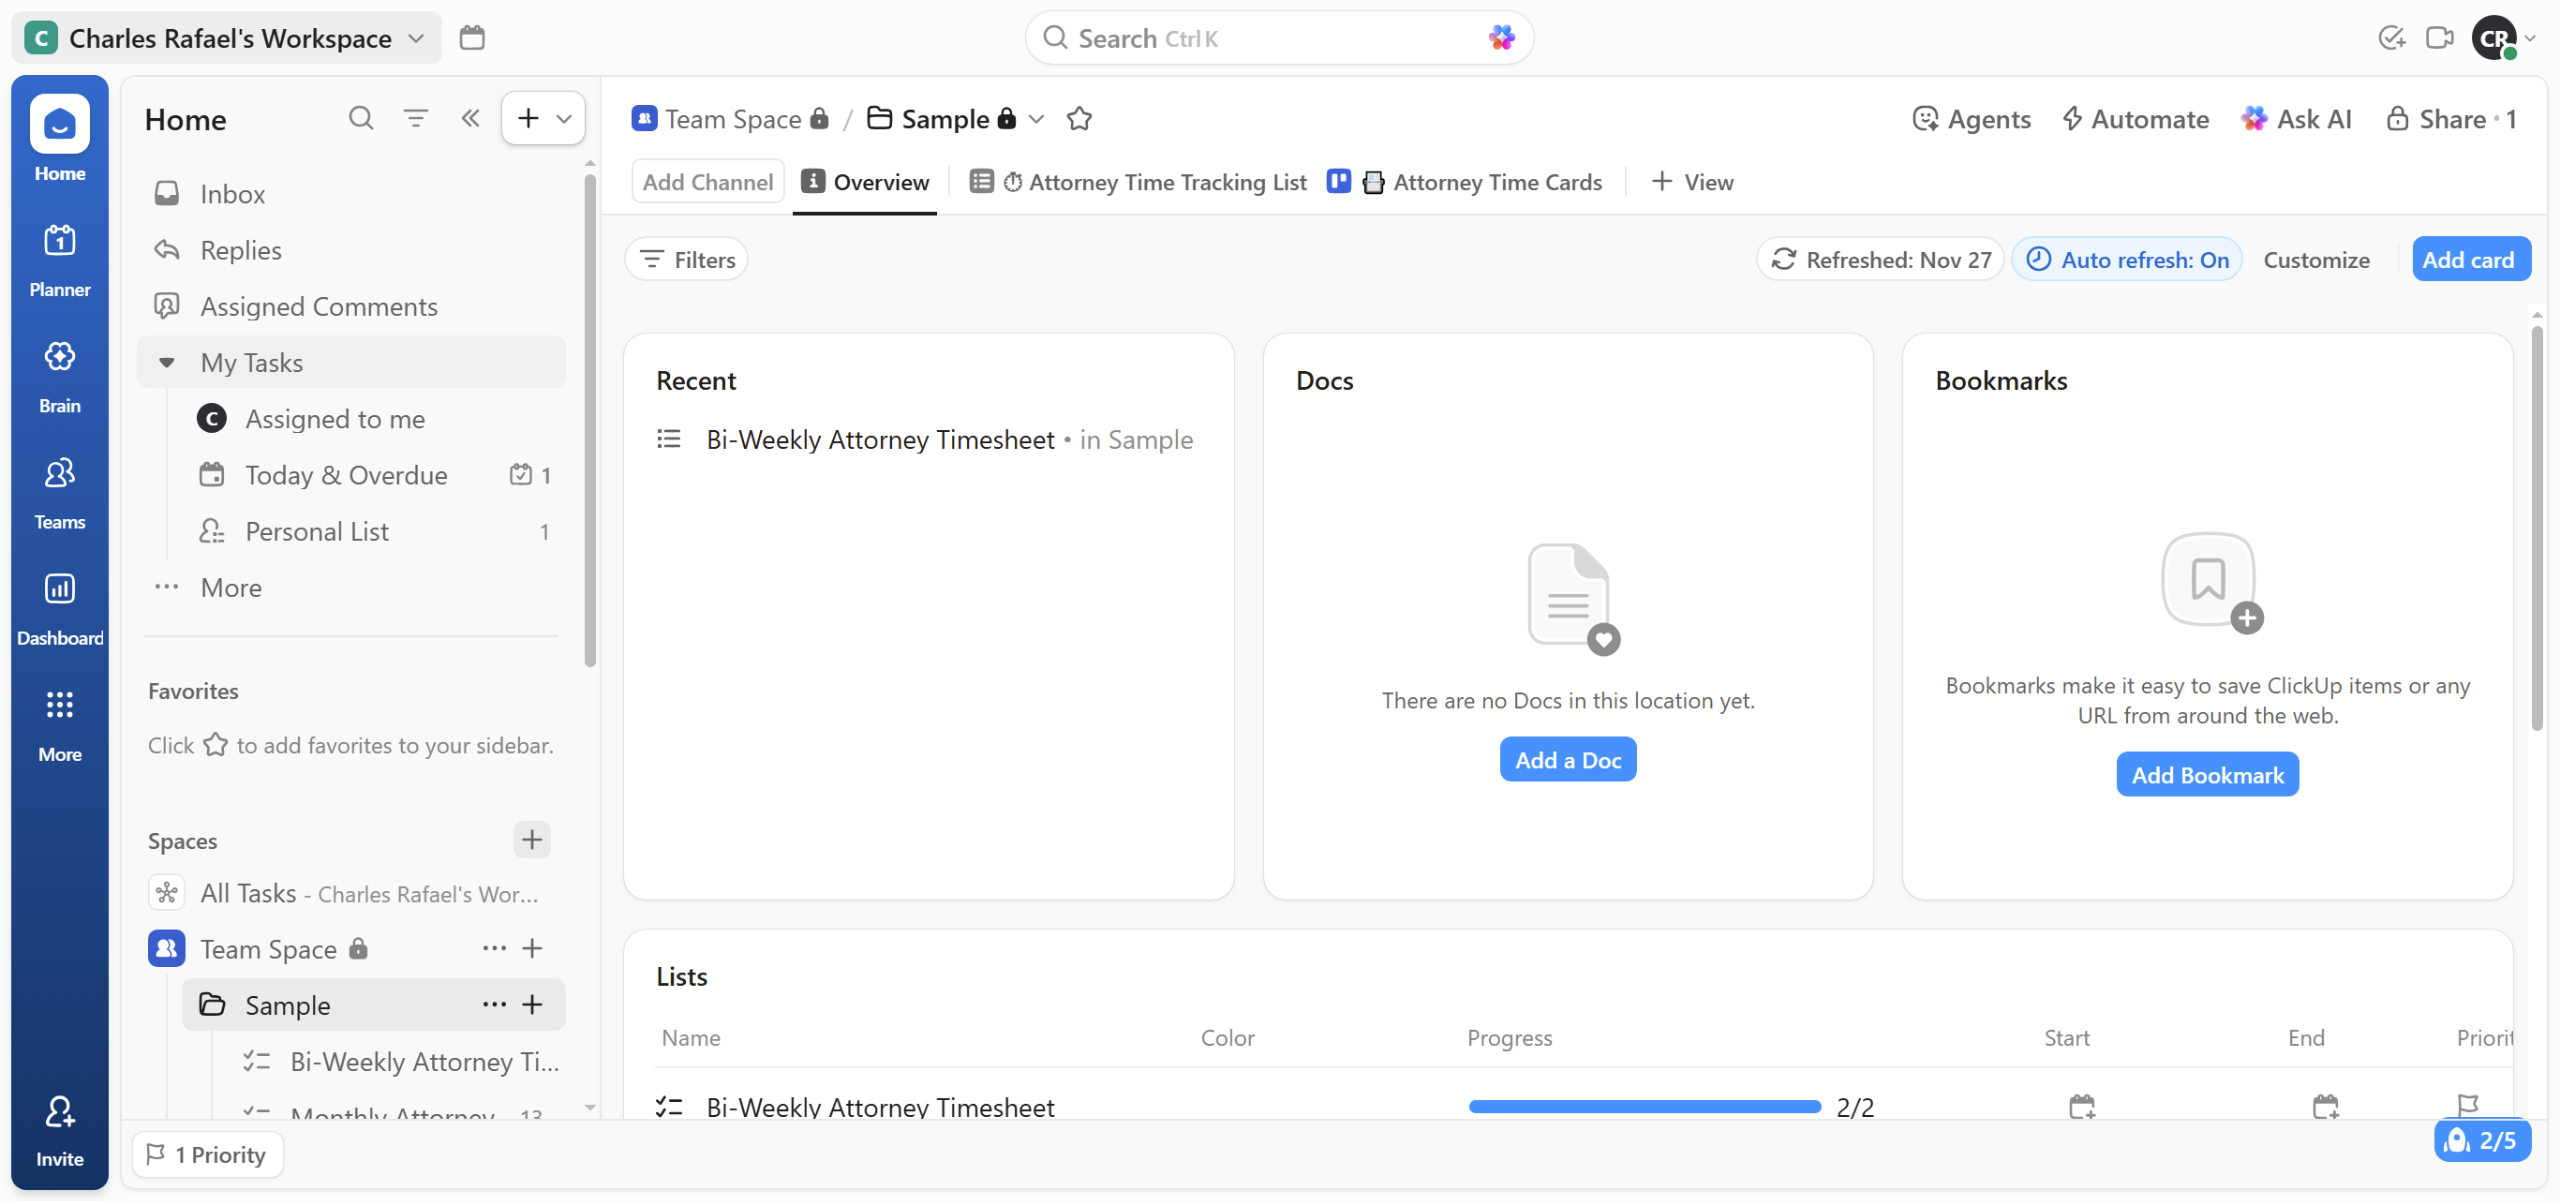This screenshot has width=2560, height=1201.
Task: Favorite the Sample folder with star icon
Action: pos(1079,119)
